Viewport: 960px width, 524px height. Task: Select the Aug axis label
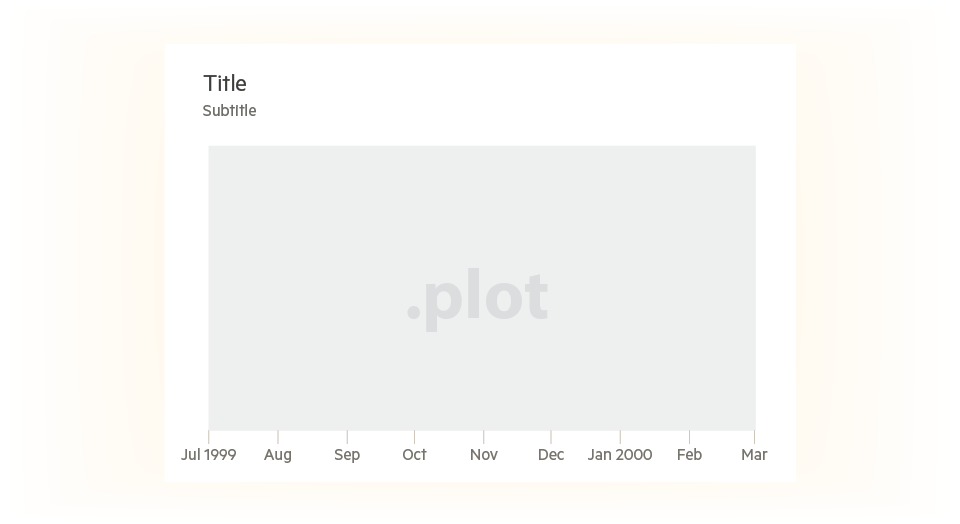(x=278, y=455)
